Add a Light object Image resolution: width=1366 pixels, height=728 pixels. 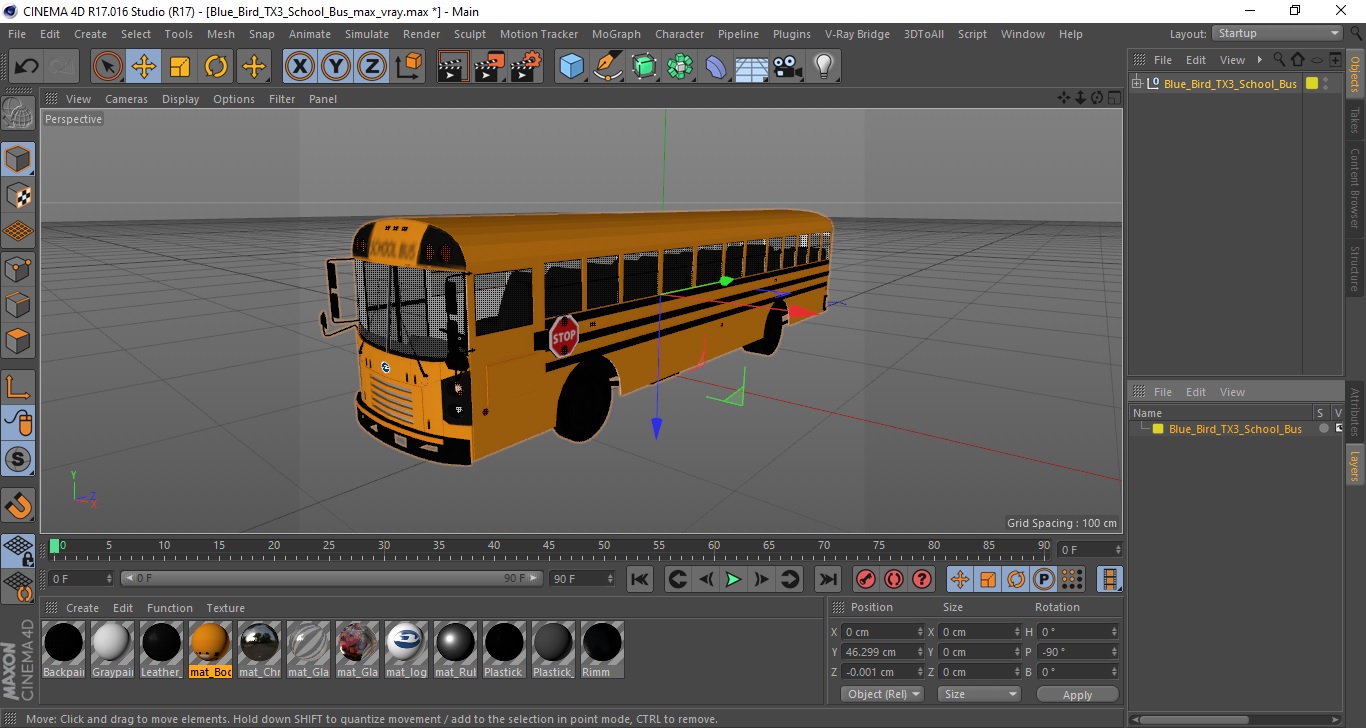(823, 67)
